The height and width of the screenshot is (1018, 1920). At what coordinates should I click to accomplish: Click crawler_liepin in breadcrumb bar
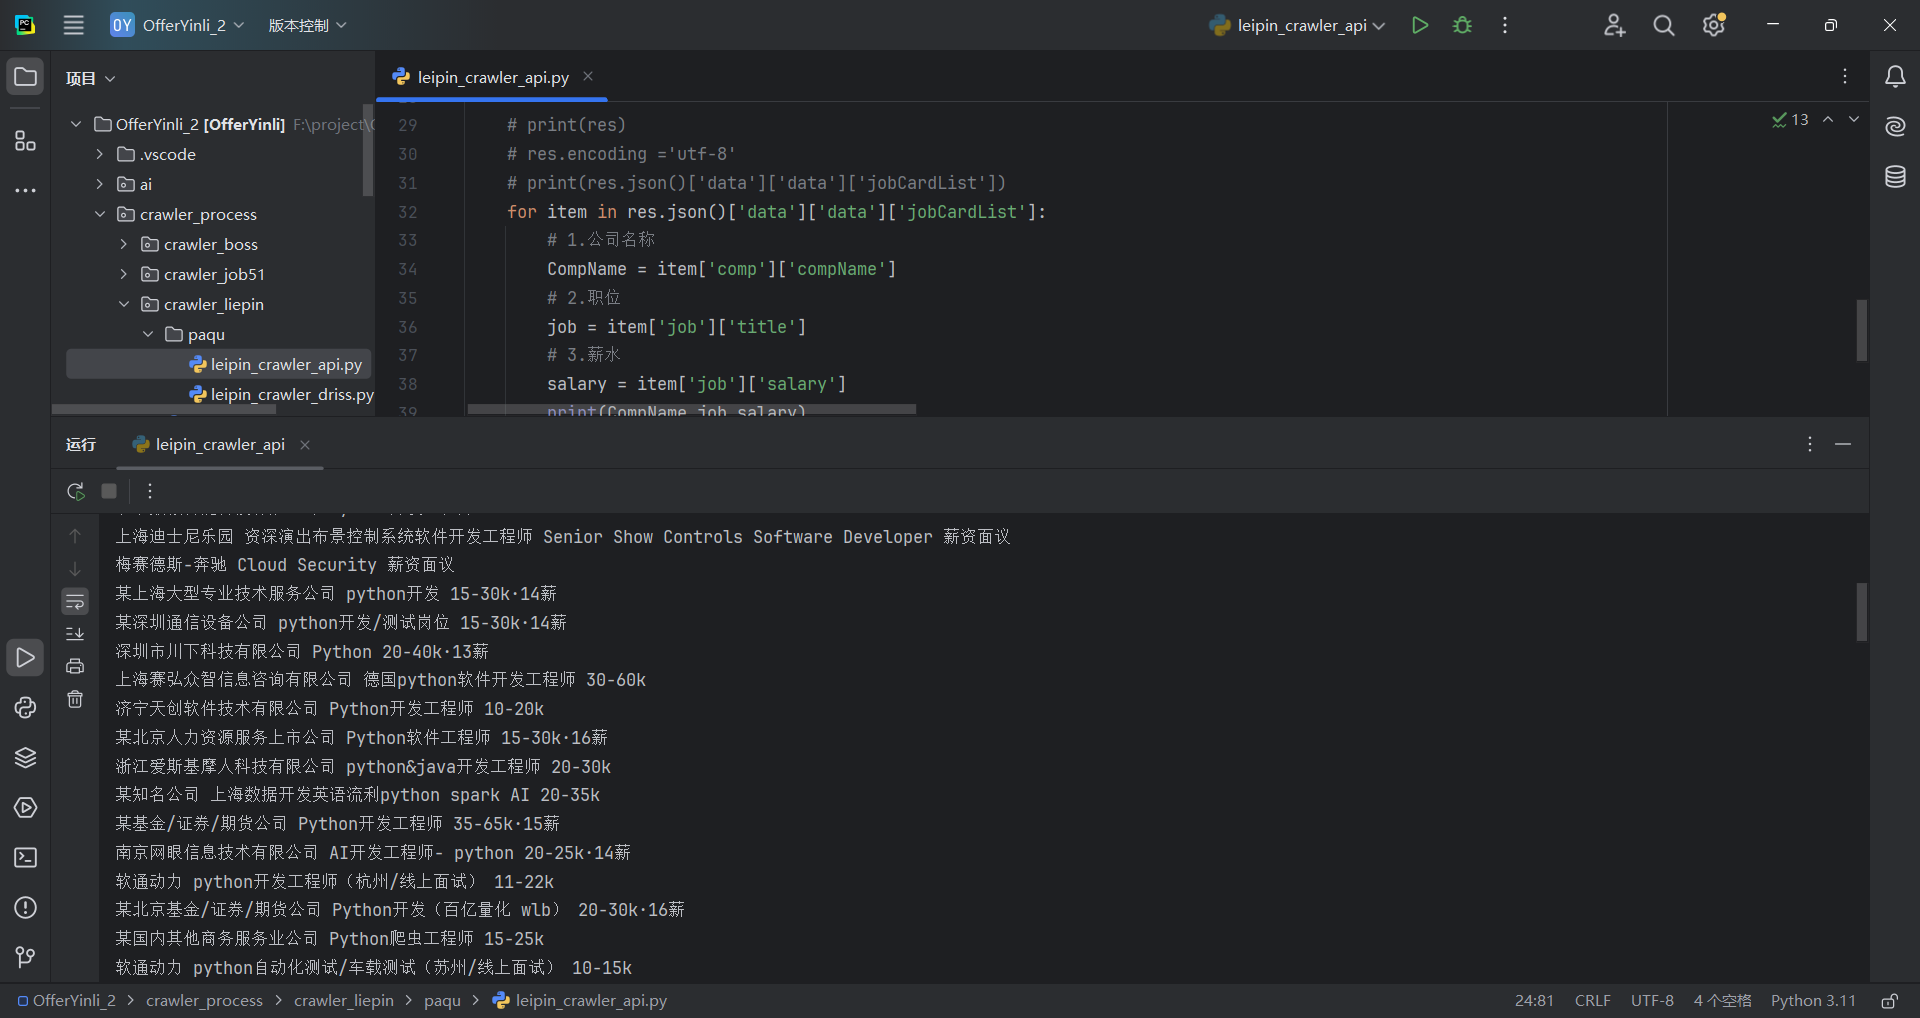(344, 1001)
